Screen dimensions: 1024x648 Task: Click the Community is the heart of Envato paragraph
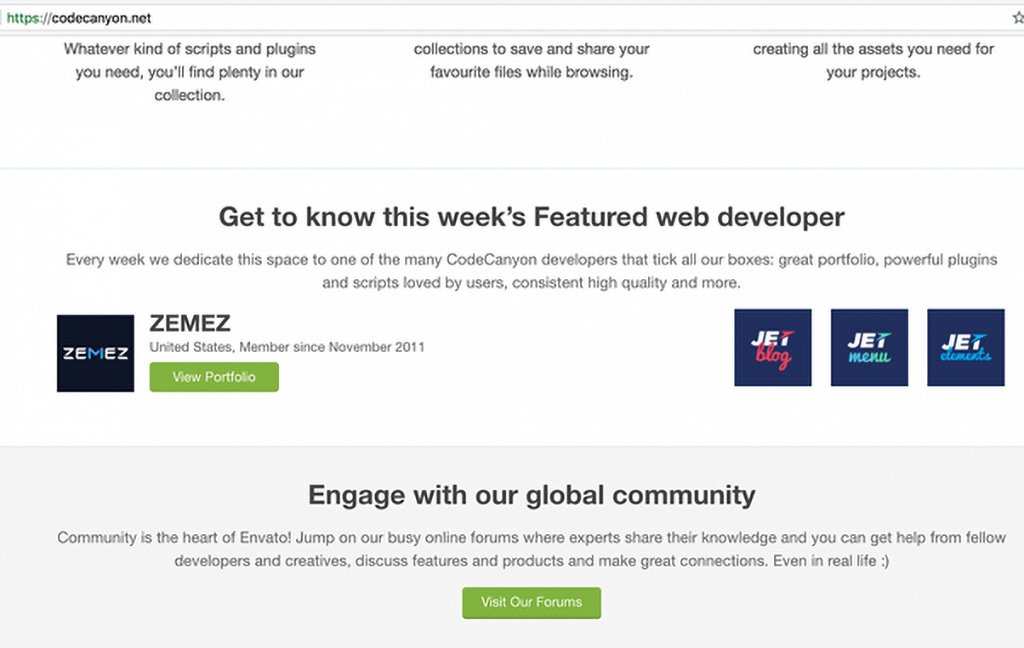[532, 549]
